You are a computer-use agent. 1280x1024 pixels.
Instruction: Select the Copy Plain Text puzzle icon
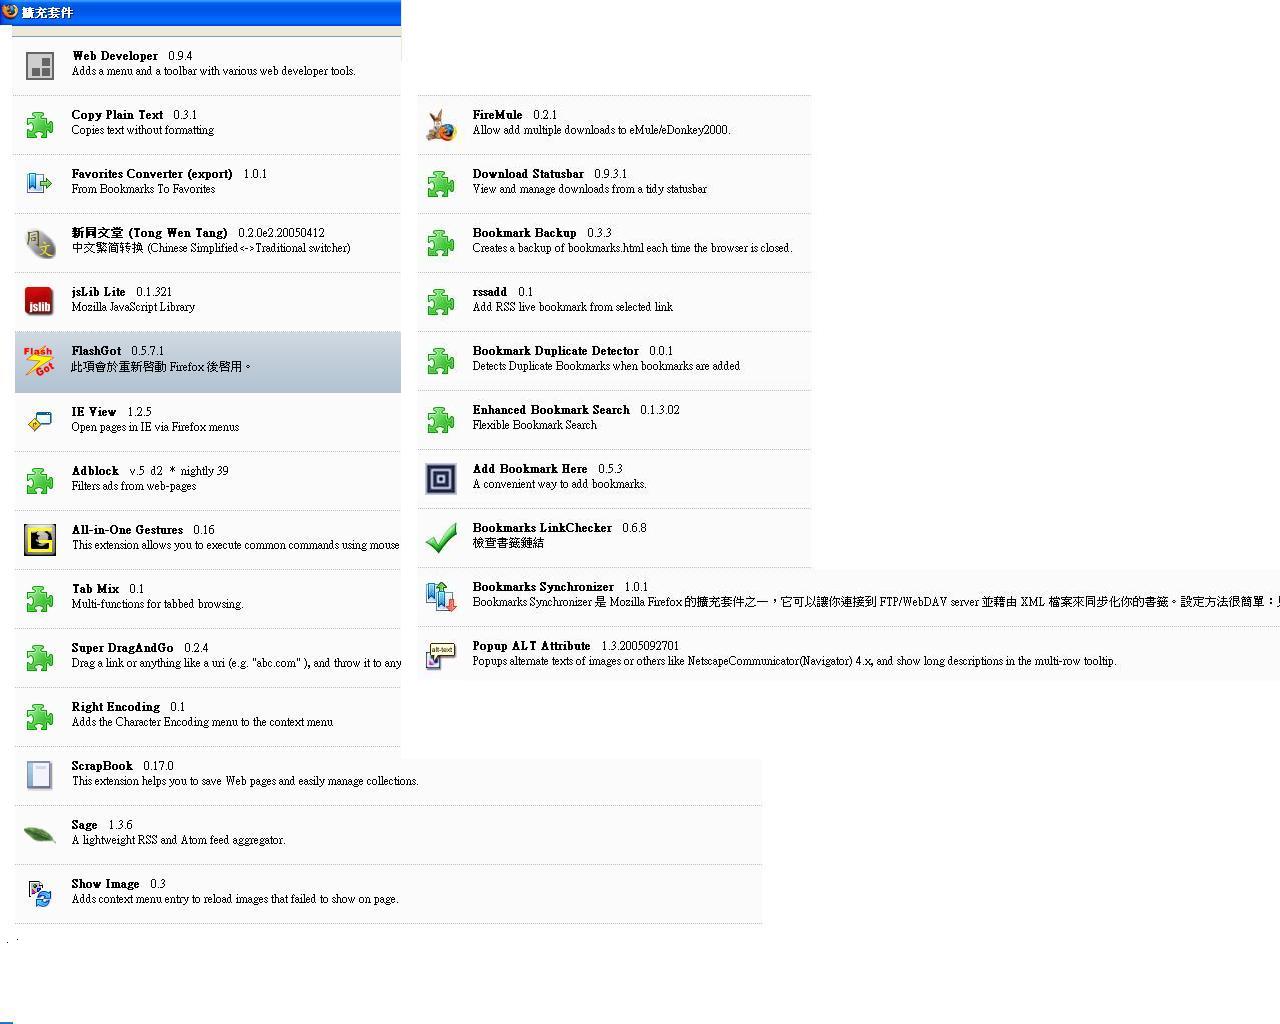click(40, 124)
